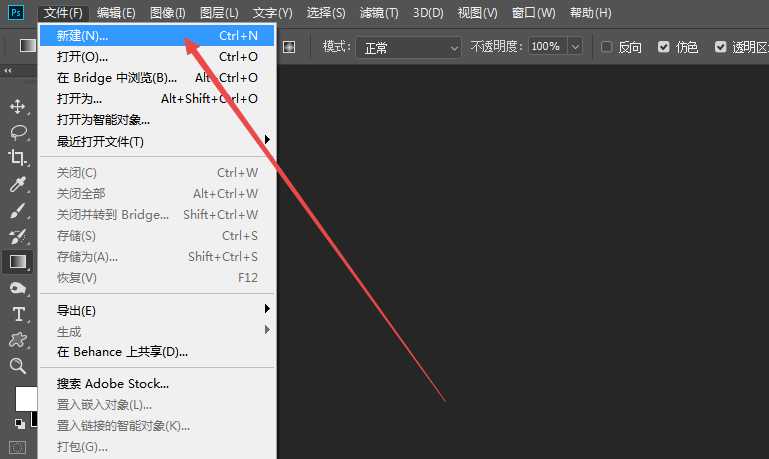769x459 pixels.
Task: Open the 图像(I) menu
Action: (168, 13)
